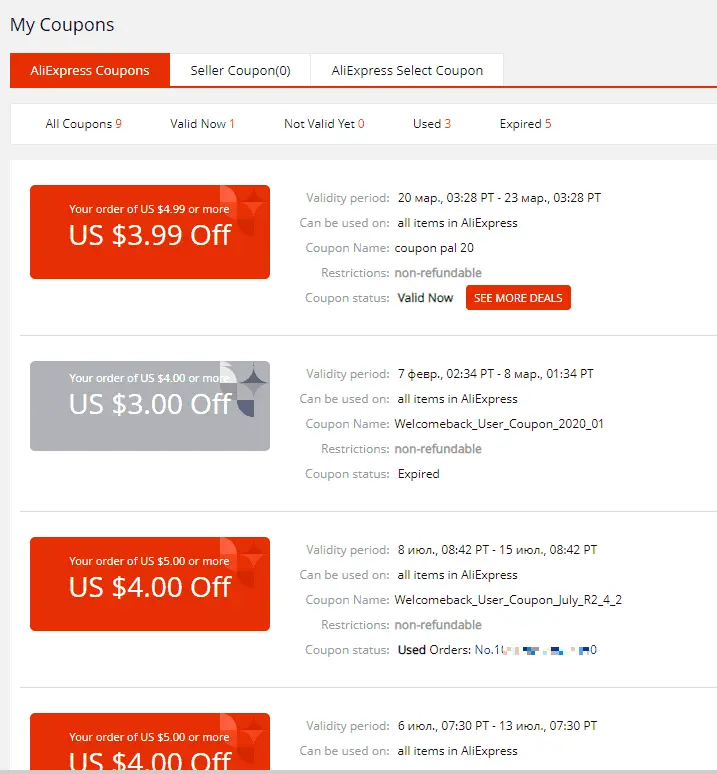Show All Coupons filter
This screenshot has height=774, width=717.
[x=83, y=124]
